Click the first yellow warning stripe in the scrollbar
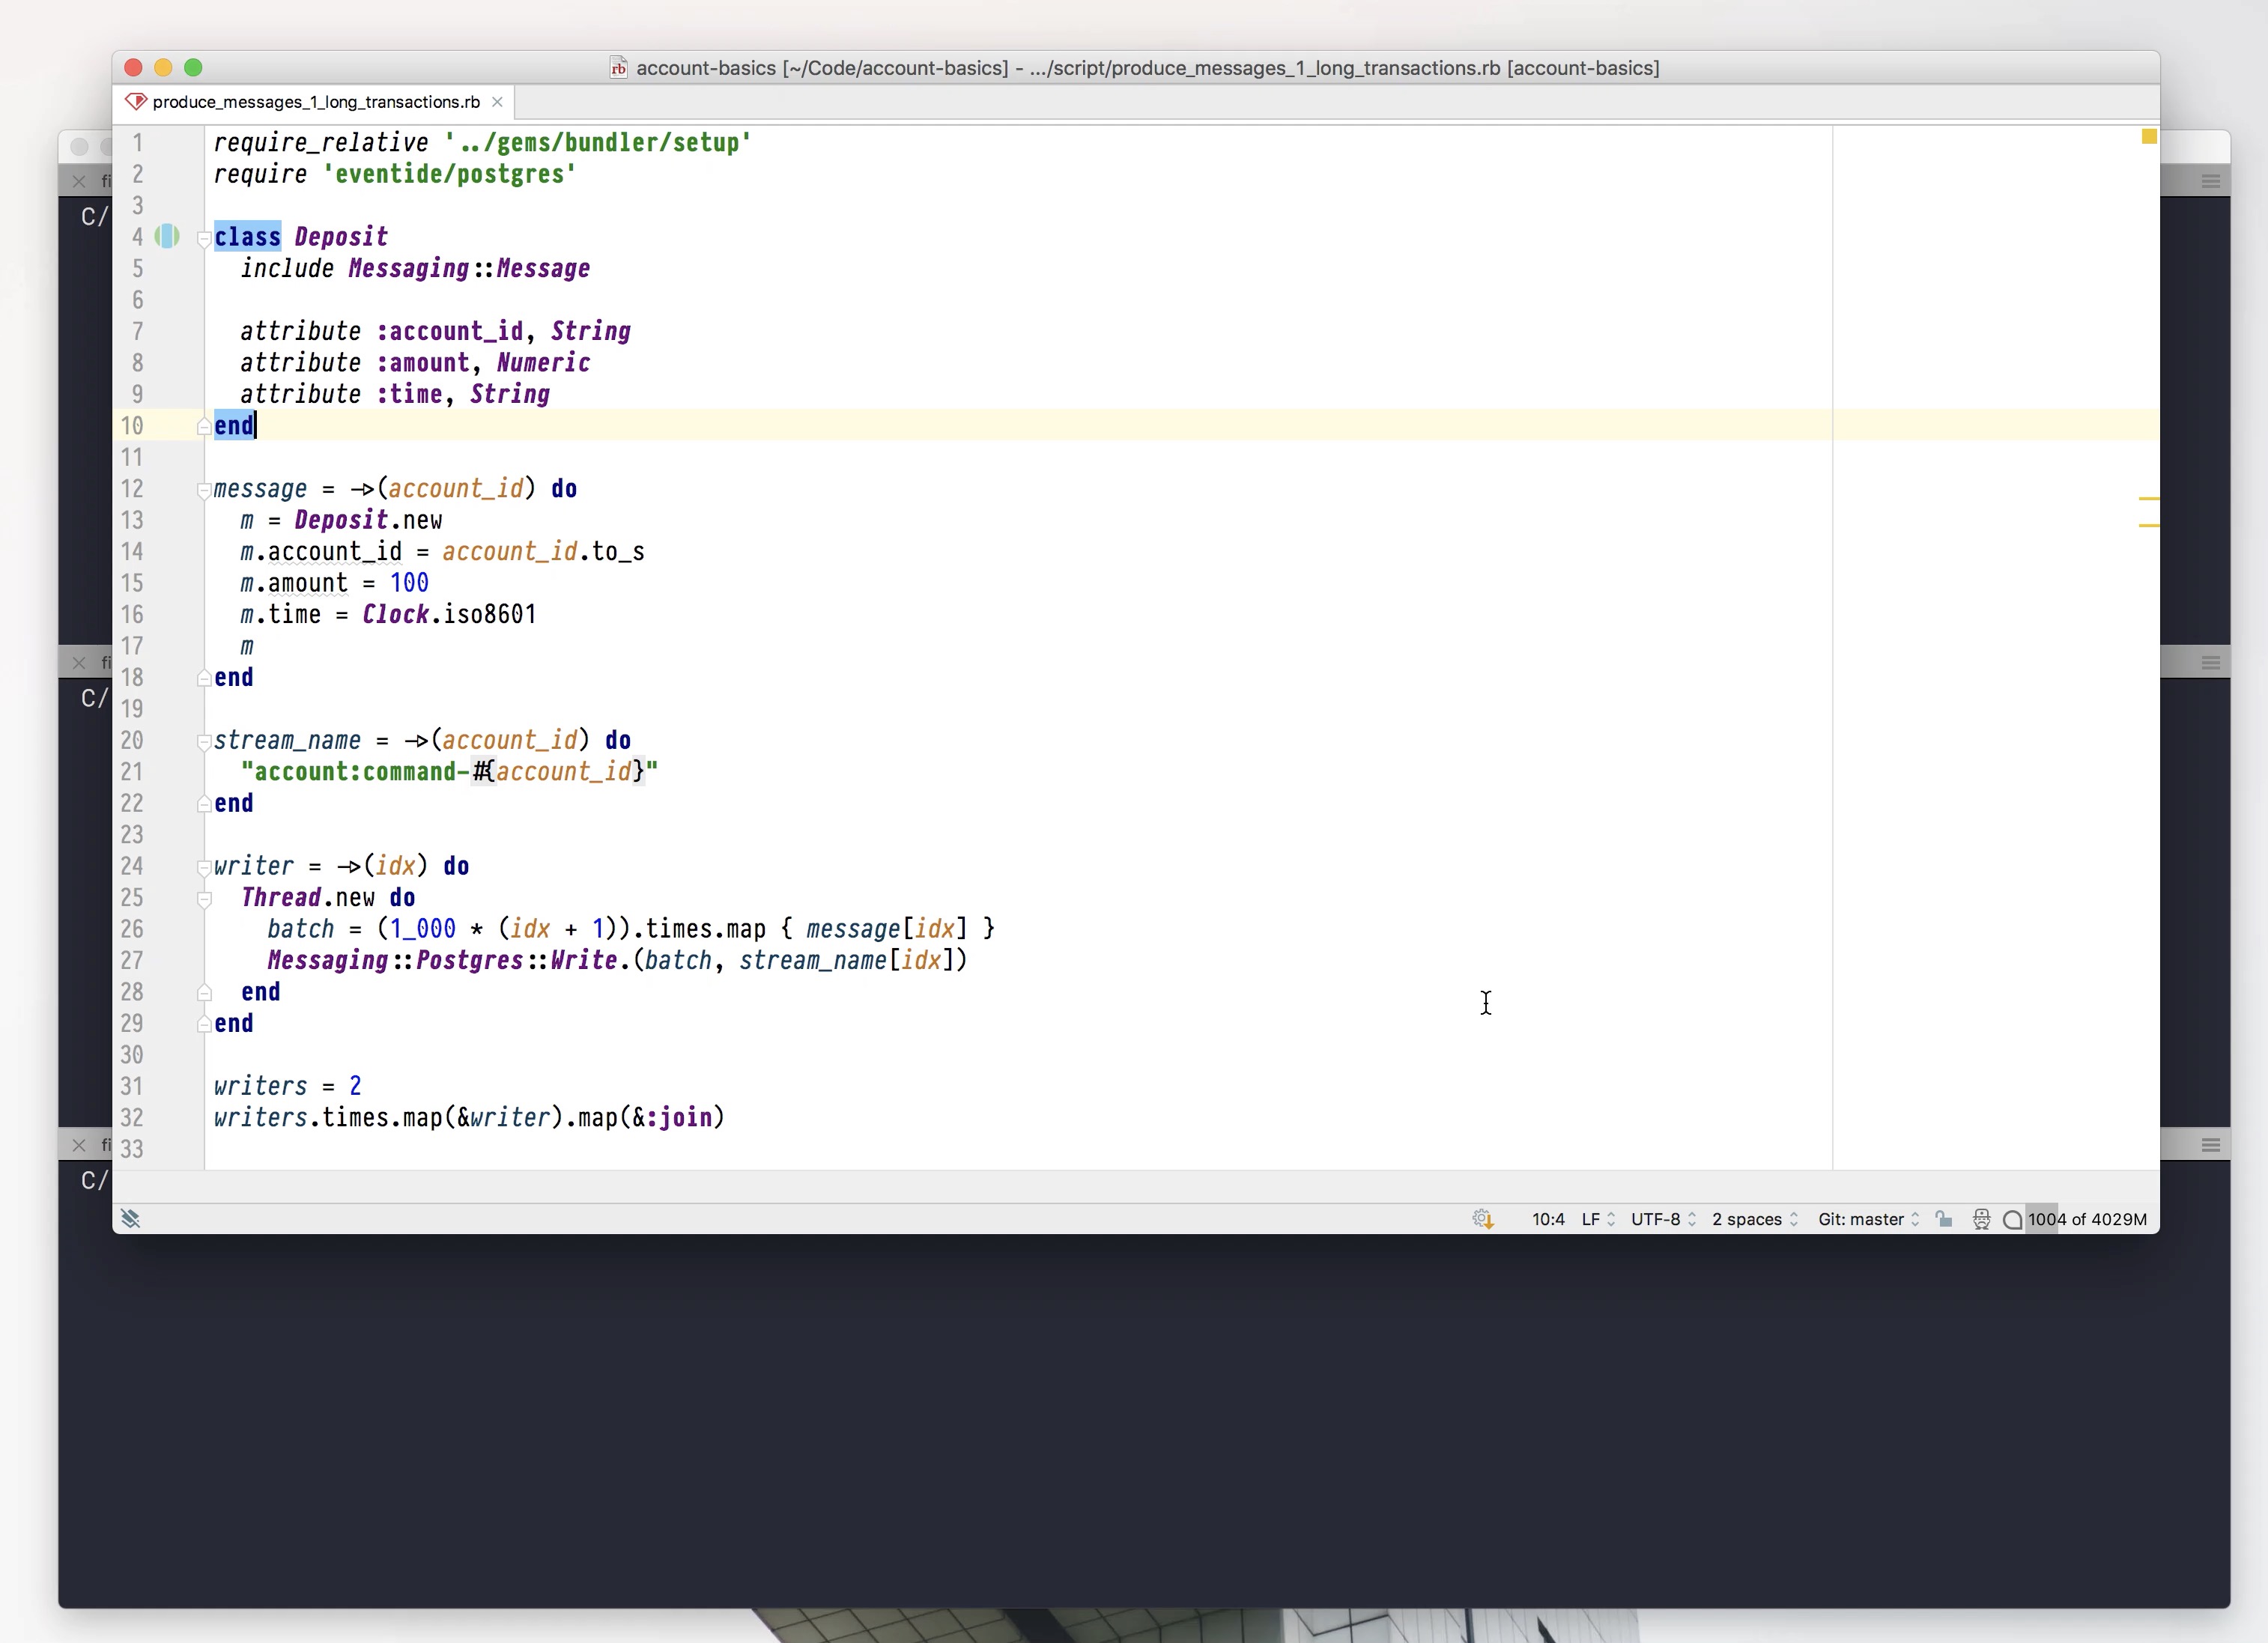 click(2149, 498)
